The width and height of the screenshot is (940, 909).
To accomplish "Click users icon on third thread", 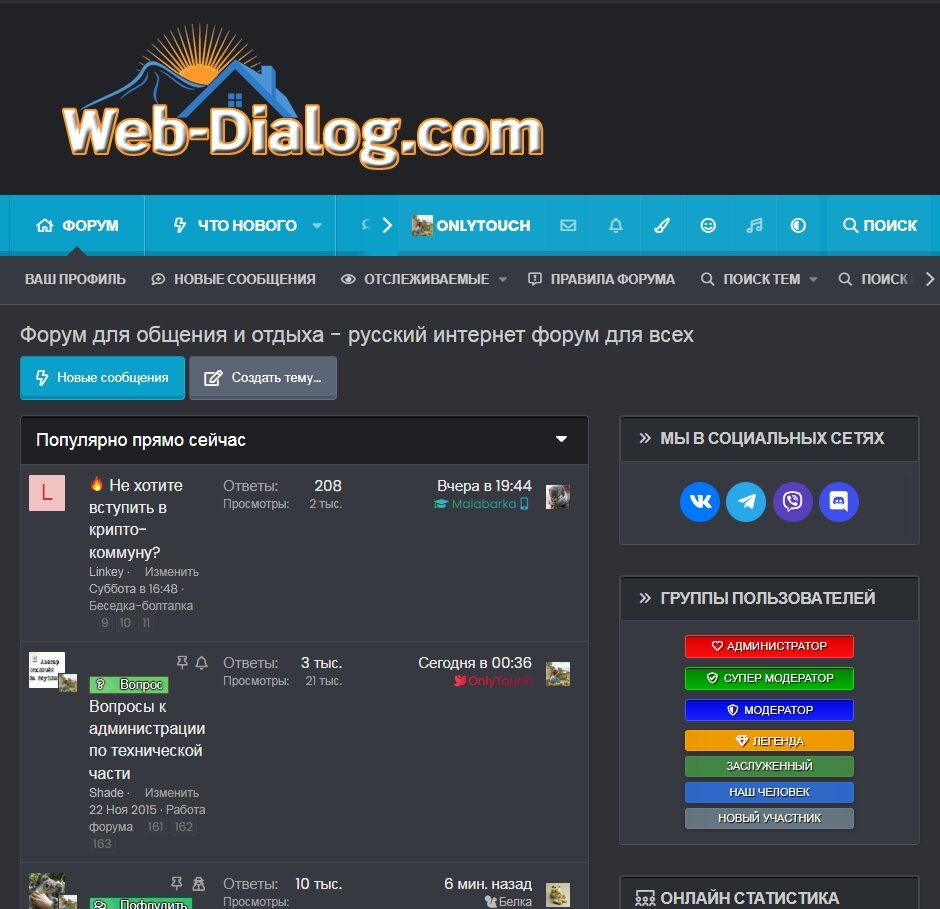I will (198, 883).
